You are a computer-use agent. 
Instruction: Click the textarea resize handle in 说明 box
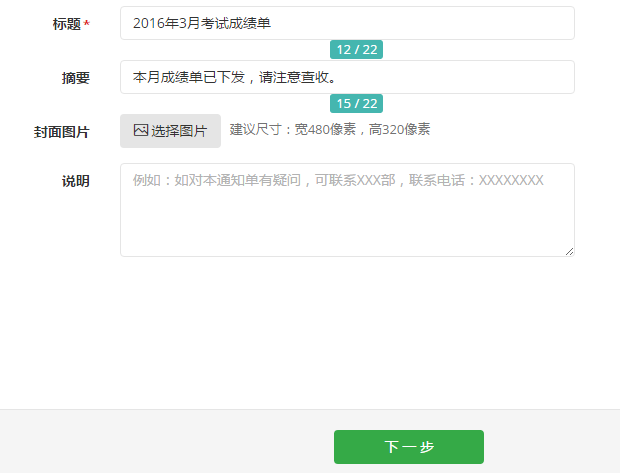click(x=569, y=252)
